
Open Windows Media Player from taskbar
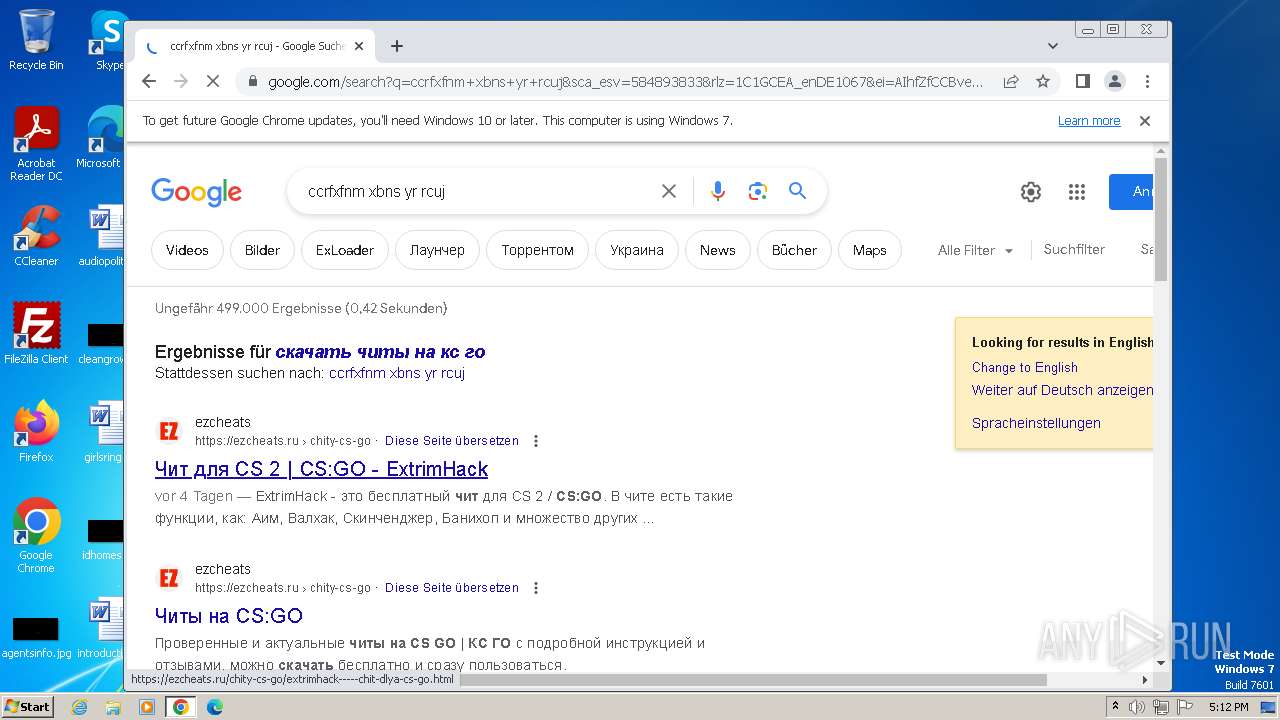(147, 707)
